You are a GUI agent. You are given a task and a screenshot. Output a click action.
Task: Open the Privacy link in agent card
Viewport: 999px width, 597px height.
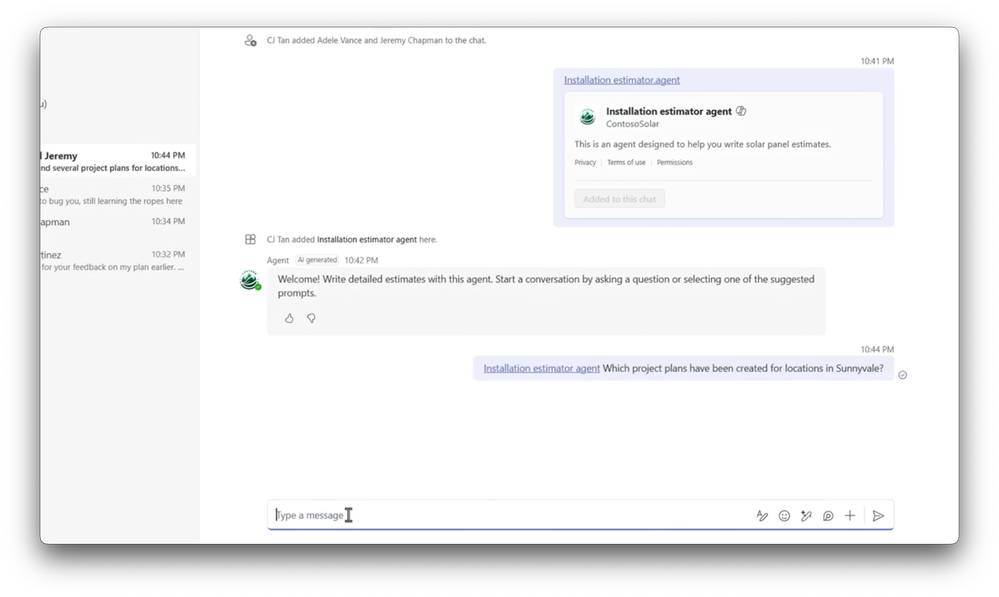point(585,162)
